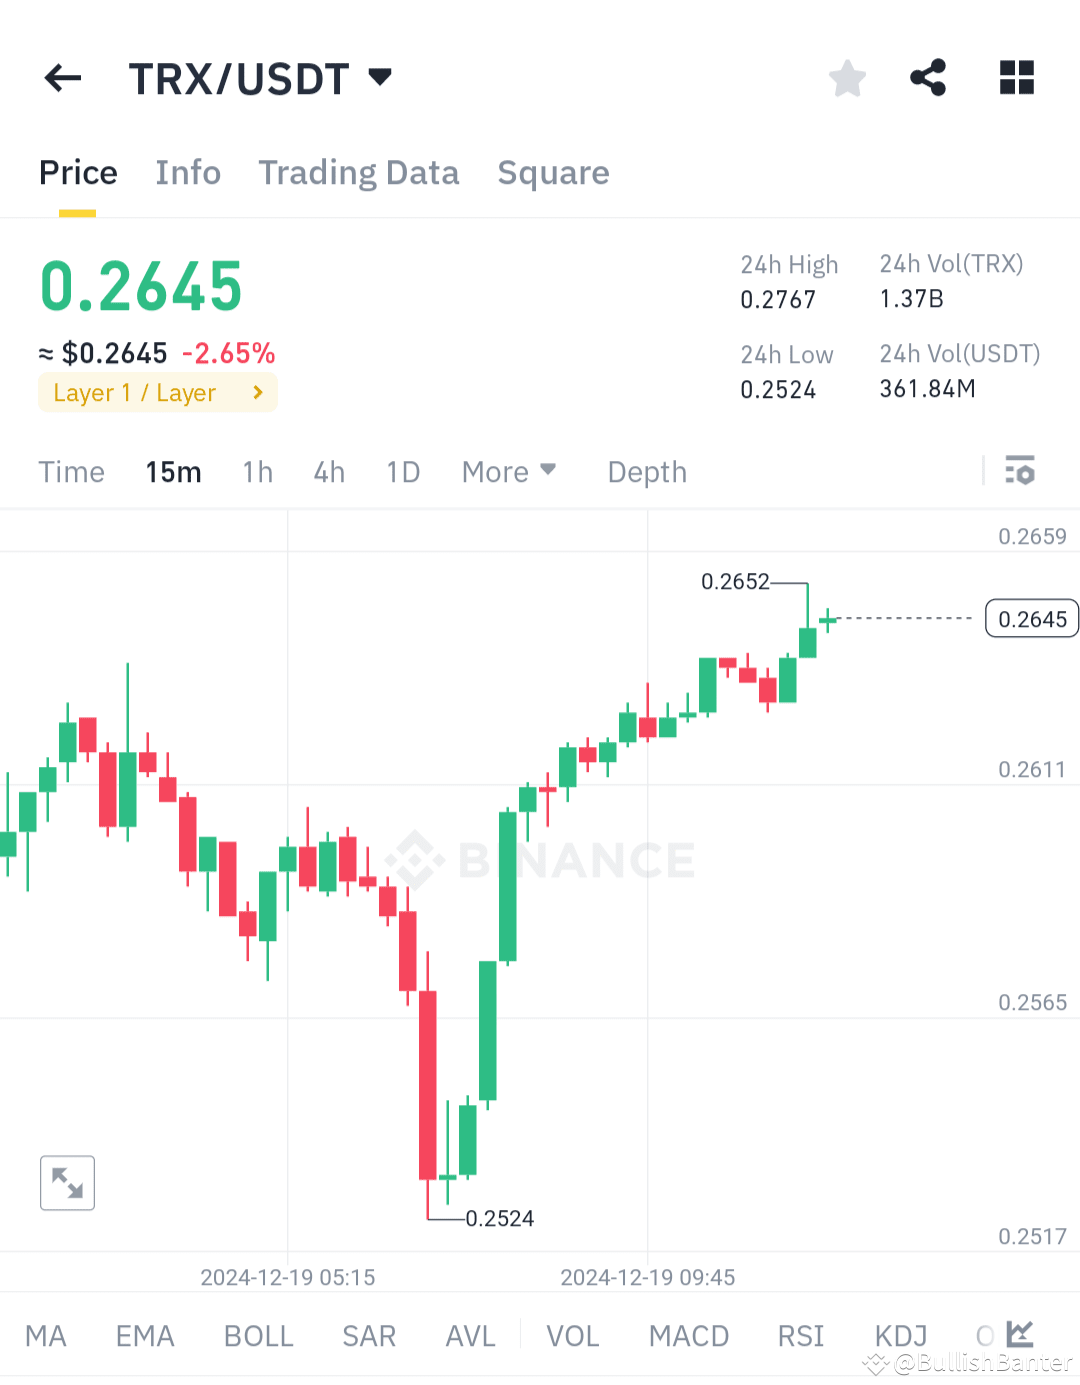Expand chart to fullscreen with the expand icon

click(66, 1182)
